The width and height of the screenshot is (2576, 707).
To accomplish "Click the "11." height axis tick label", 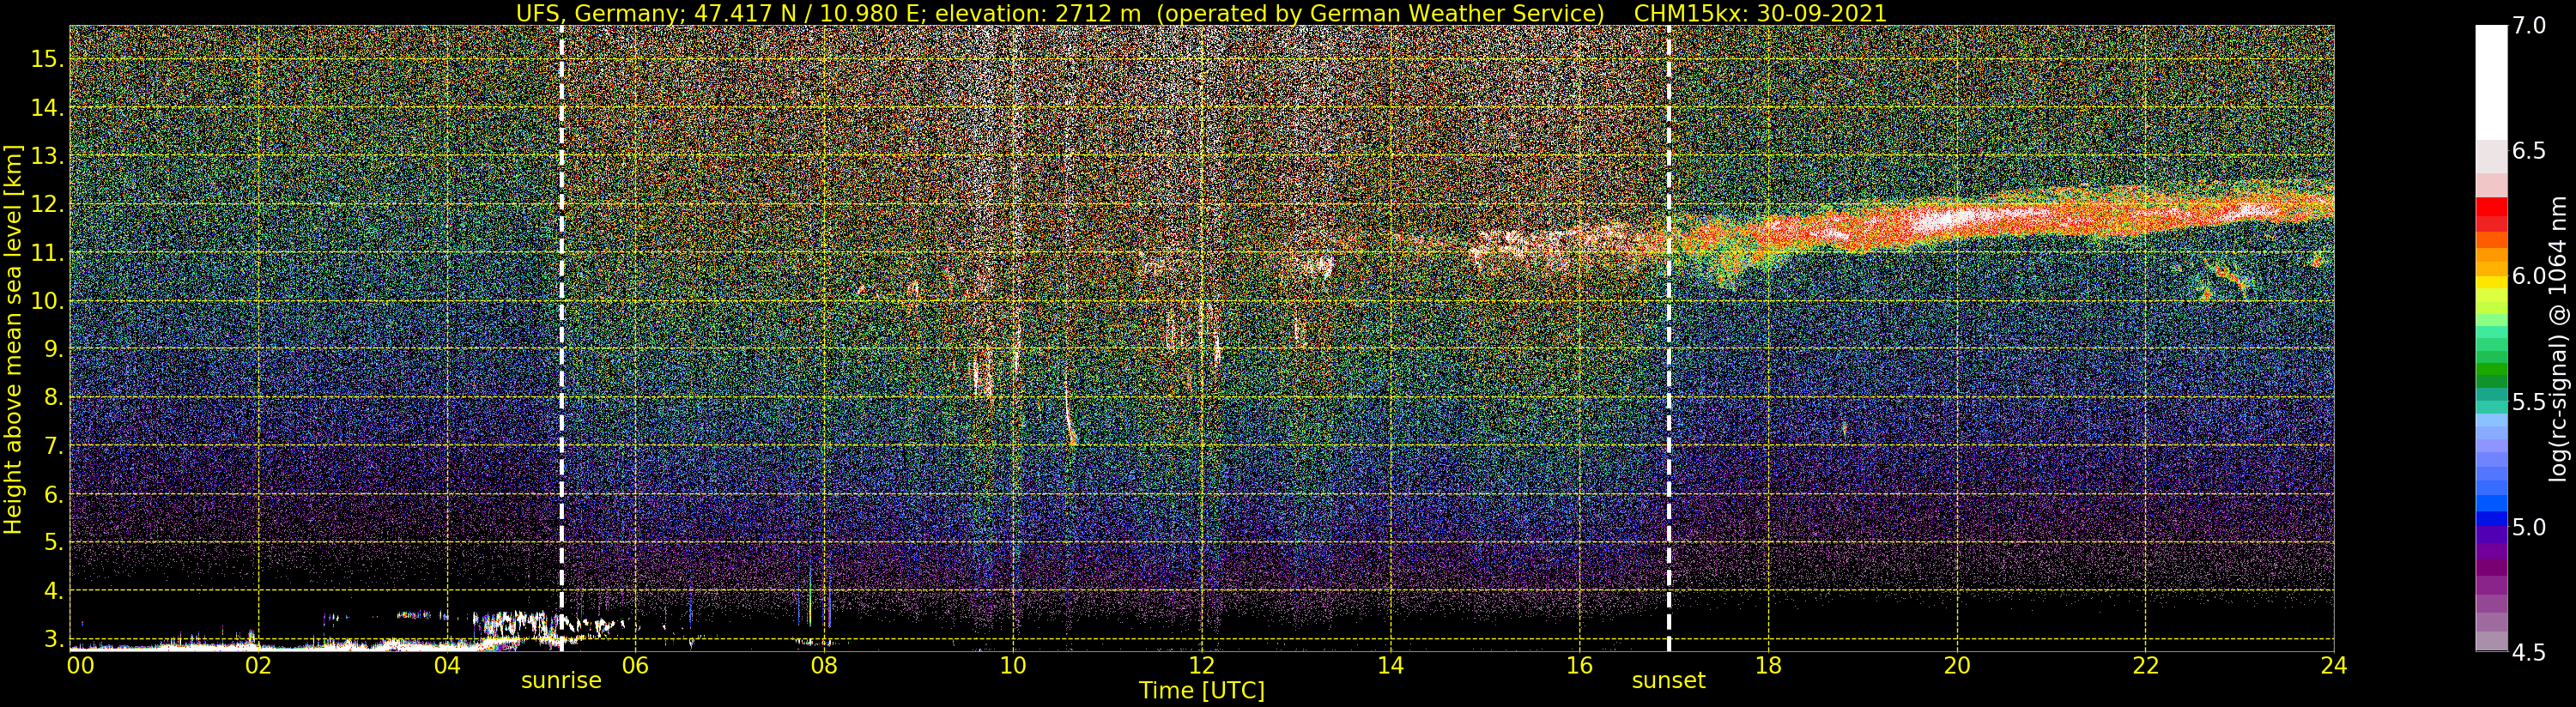I will point(48,253).
